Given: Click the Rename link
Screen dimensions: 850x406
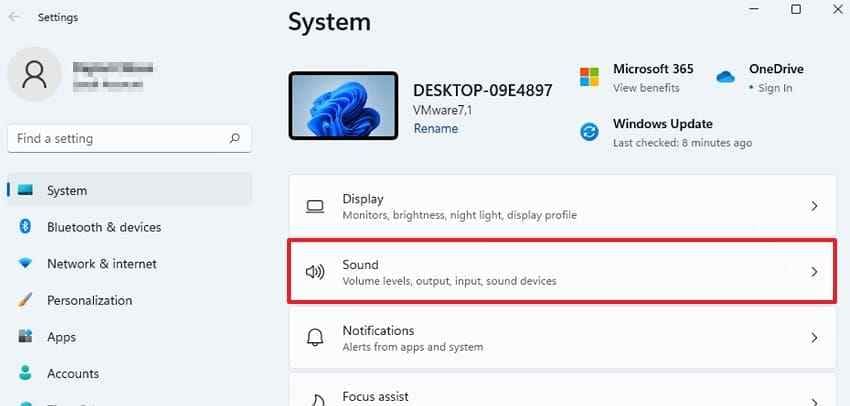Looking at the screenshot, I should [436, 128].
